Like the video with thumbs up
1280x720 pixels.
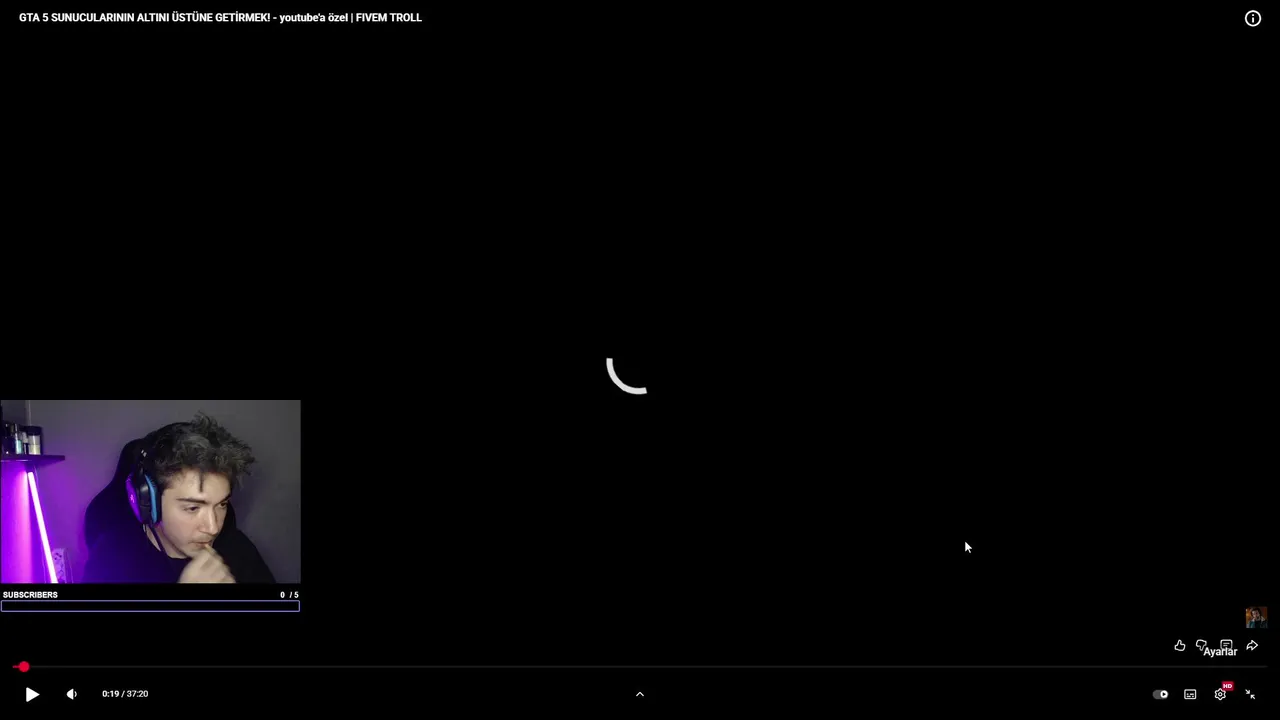click(1180, 646)
